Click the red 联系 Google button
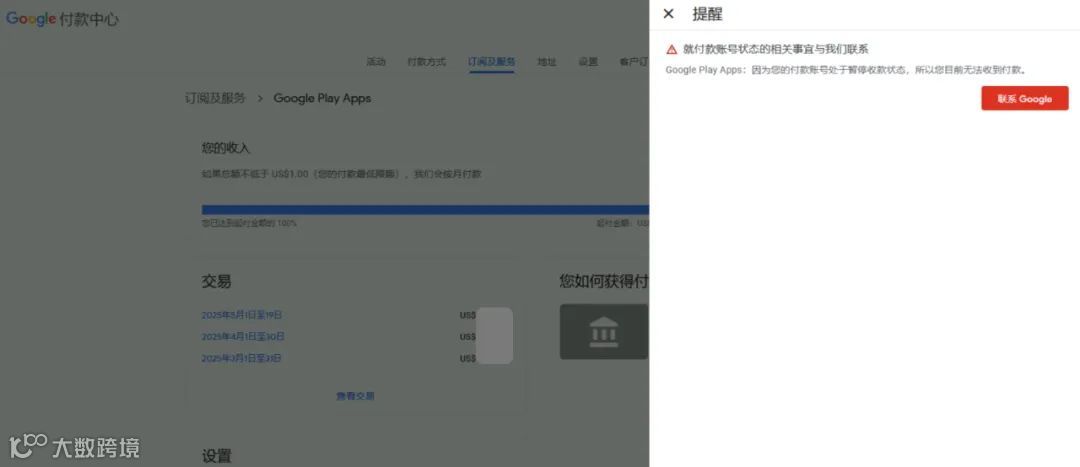1080x467 pixels. [x=1024, y=98]
